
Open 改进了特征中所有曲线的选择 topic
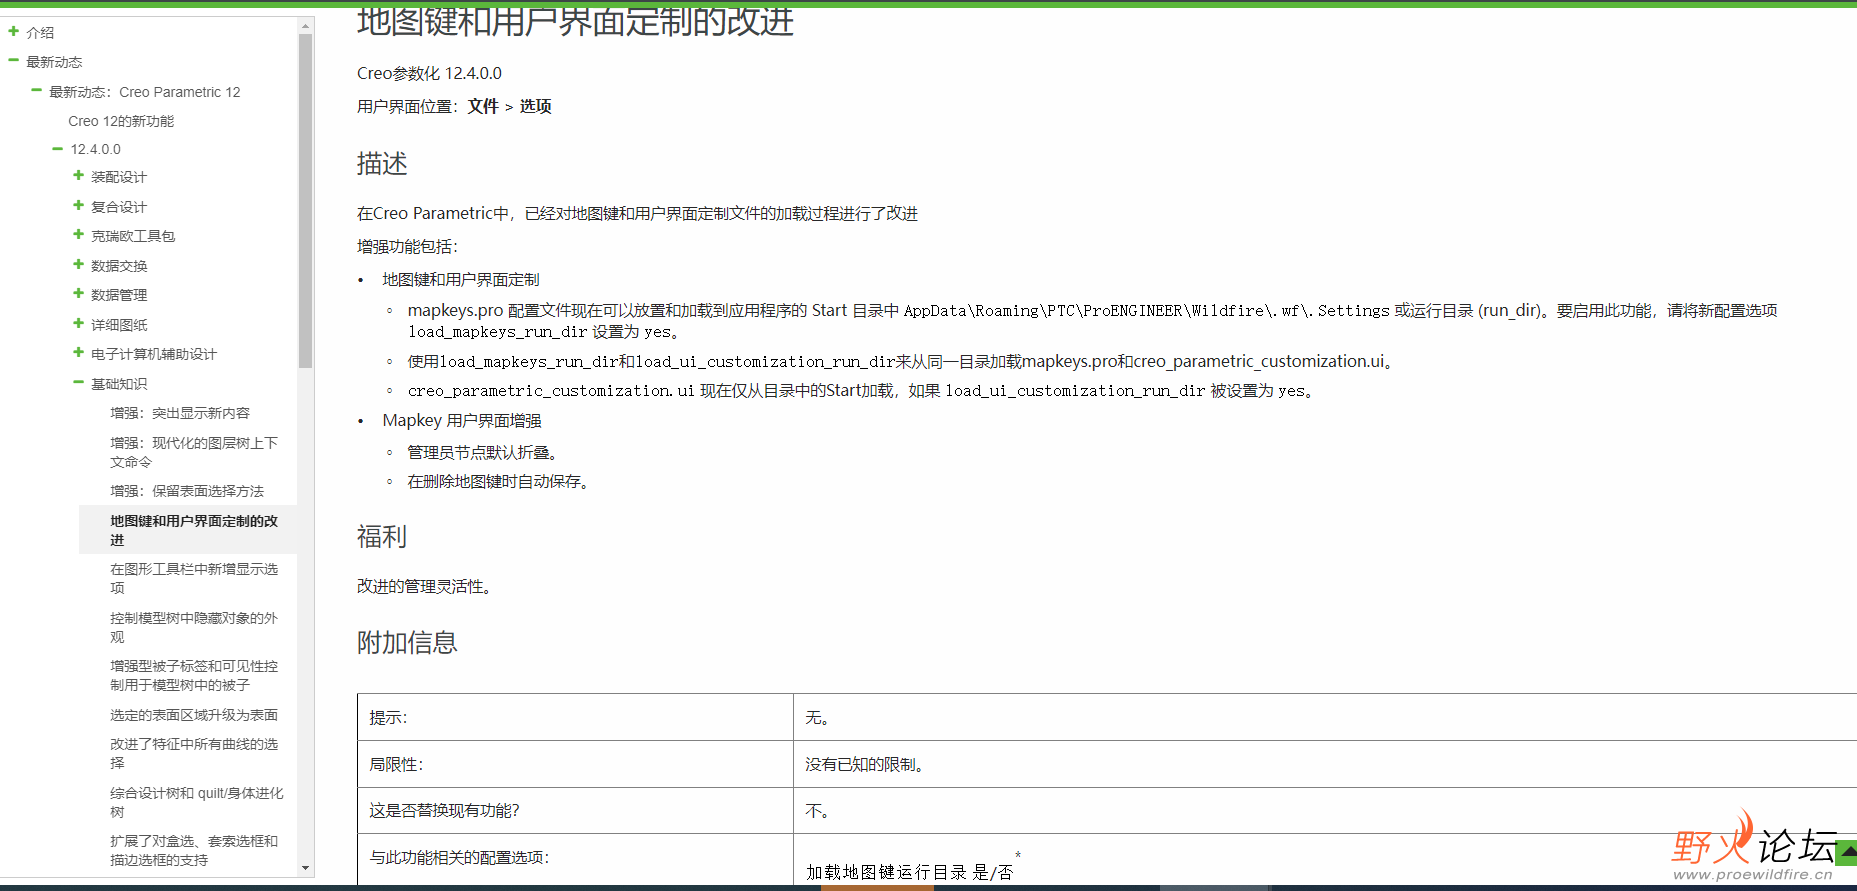(194, 753)
